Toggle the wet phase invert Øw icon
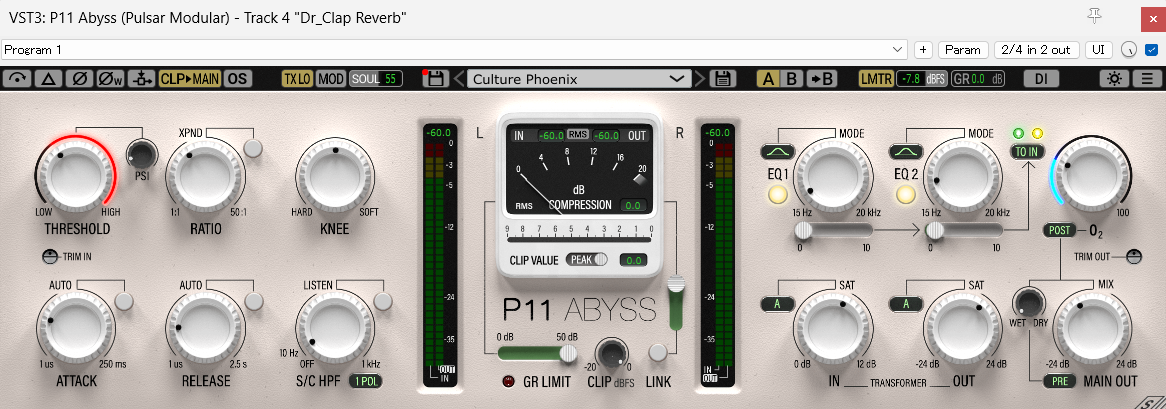Image resolution: width=1166 pixels, height=409 pixels. 111,79
